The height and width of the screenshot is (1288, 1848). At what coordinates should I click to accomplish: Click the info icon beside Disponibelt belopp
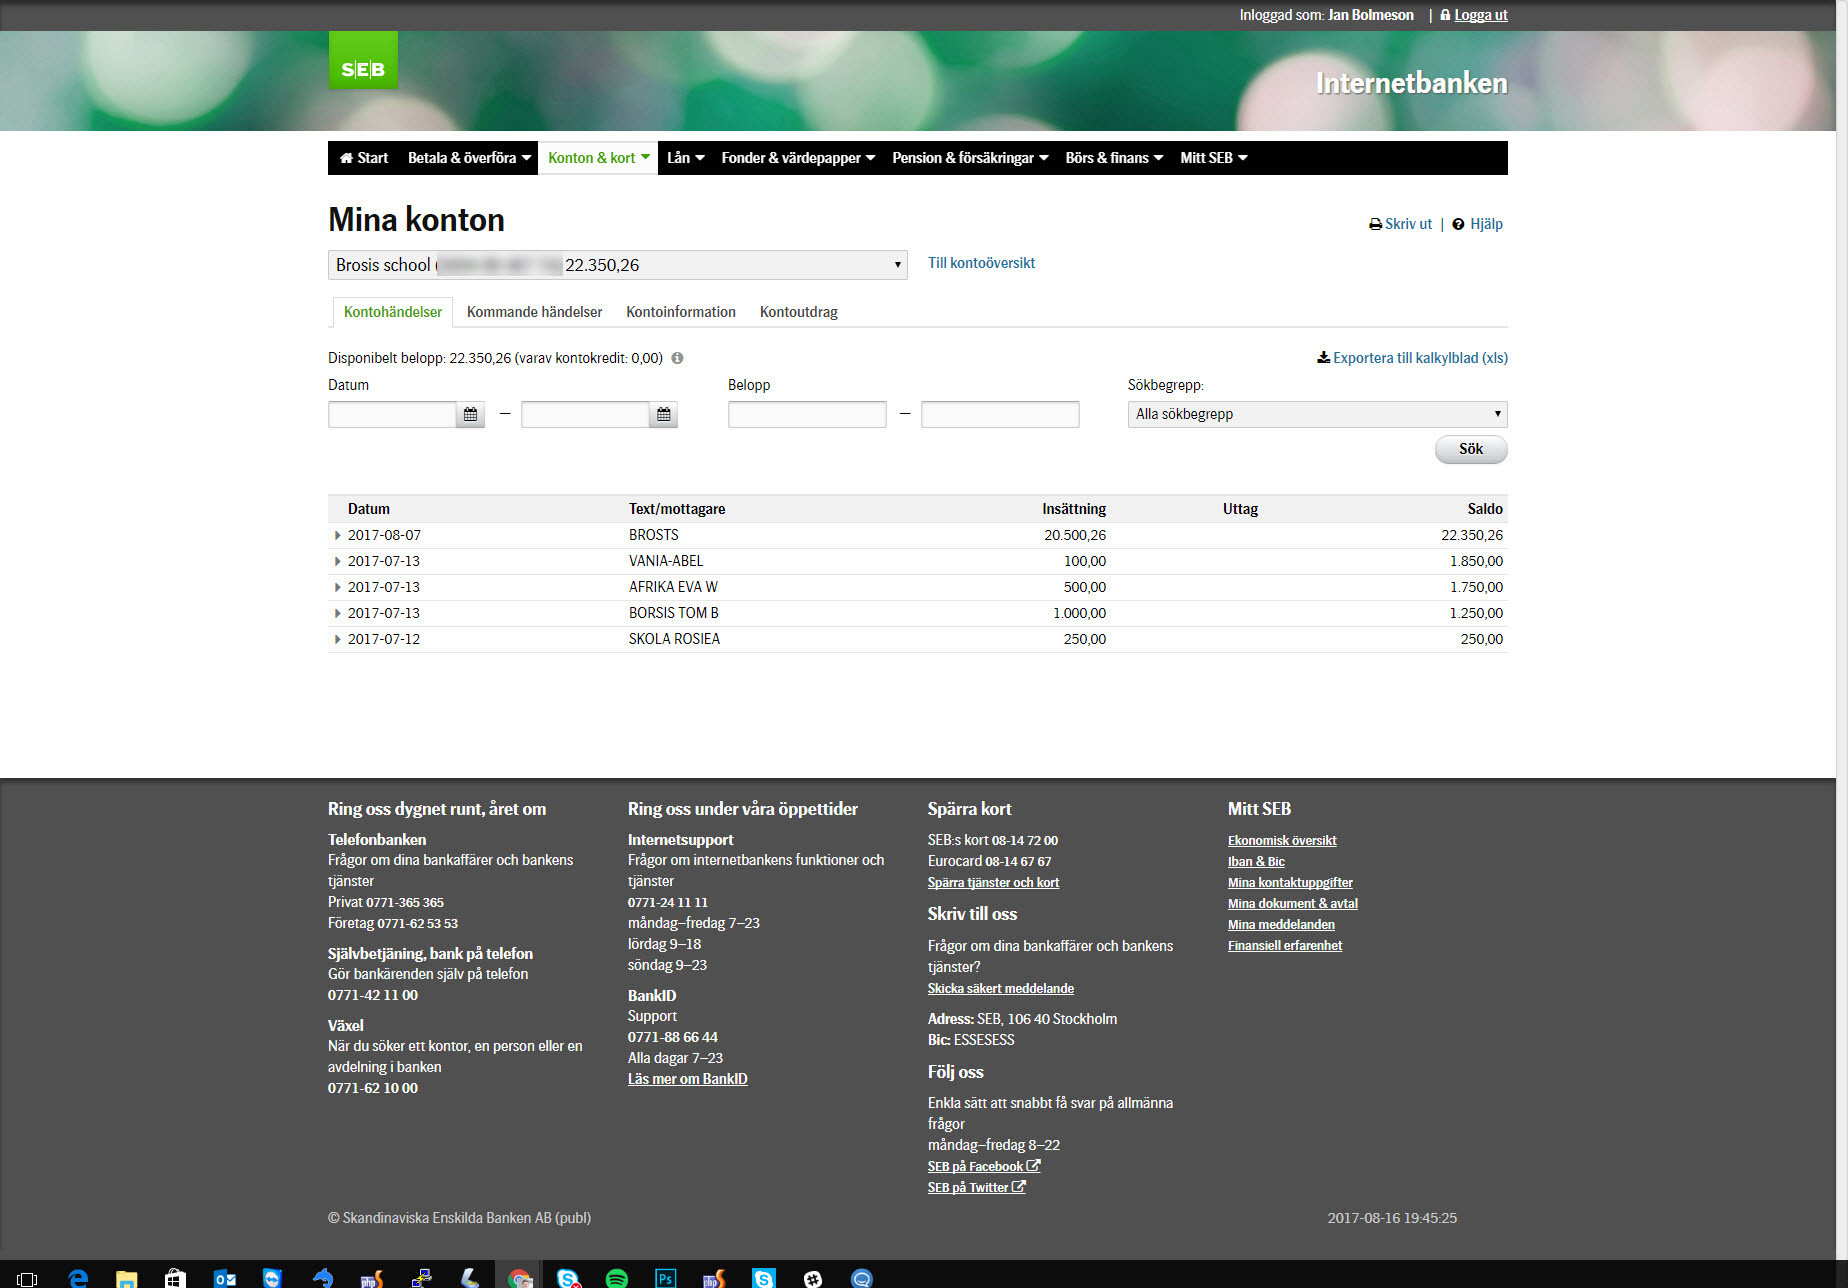tap(677, 358)
